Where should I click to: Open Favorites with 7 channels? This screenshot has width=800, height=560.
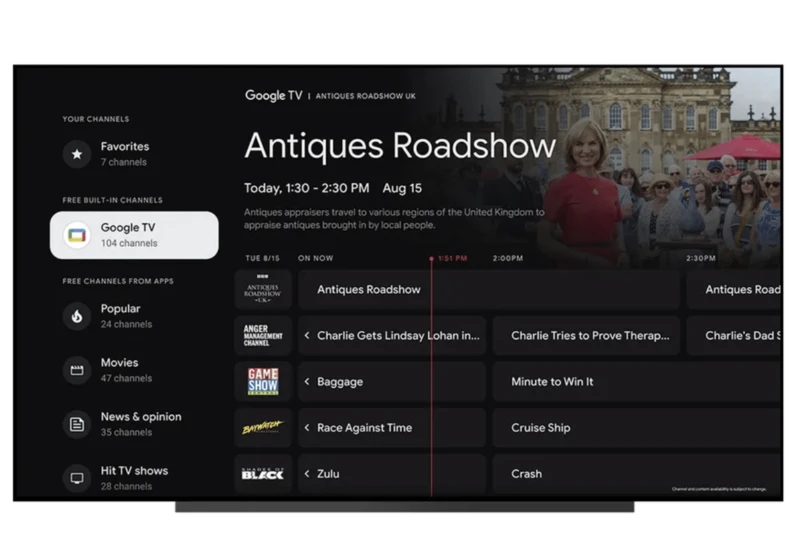(x=134, y=154)
